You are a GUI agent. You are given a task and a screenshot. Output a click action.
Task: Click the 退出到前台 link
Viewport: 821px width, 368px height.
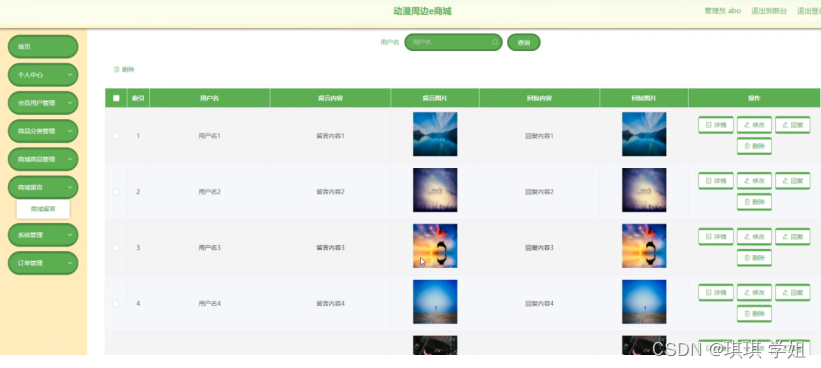tap(769, 11)
